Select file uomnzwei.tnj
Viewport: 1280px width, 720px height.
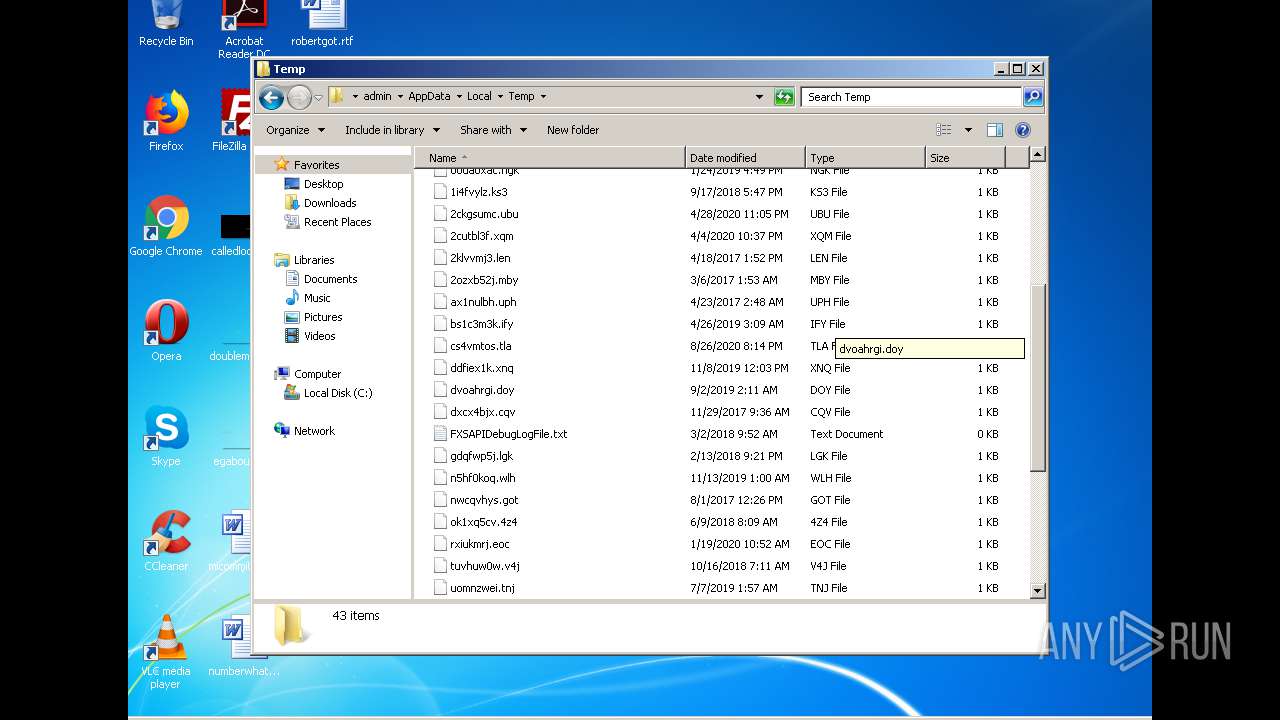[482, 588]
